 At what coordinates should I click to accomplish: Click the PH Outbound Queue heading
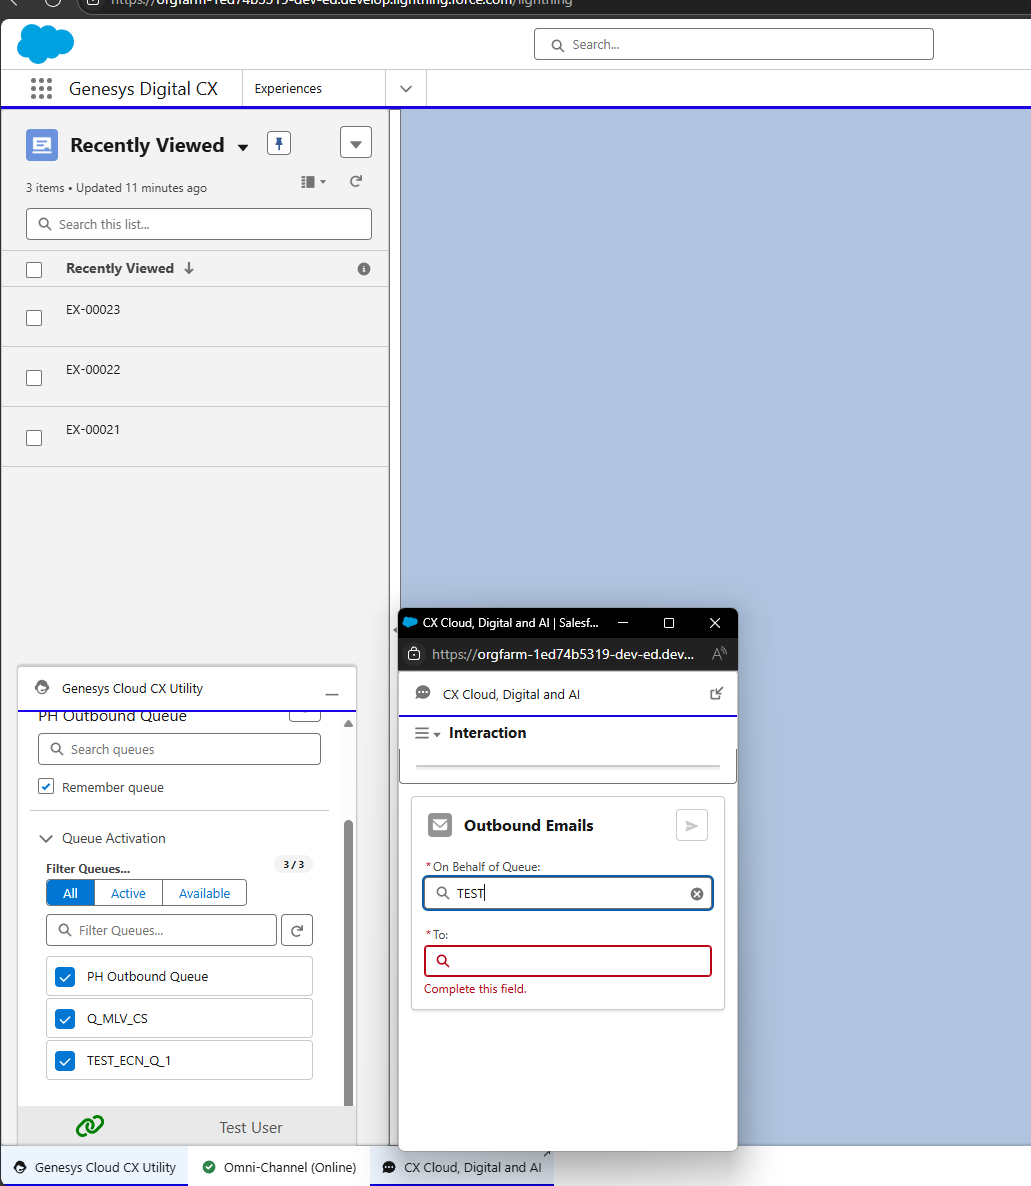pos(112,716)
